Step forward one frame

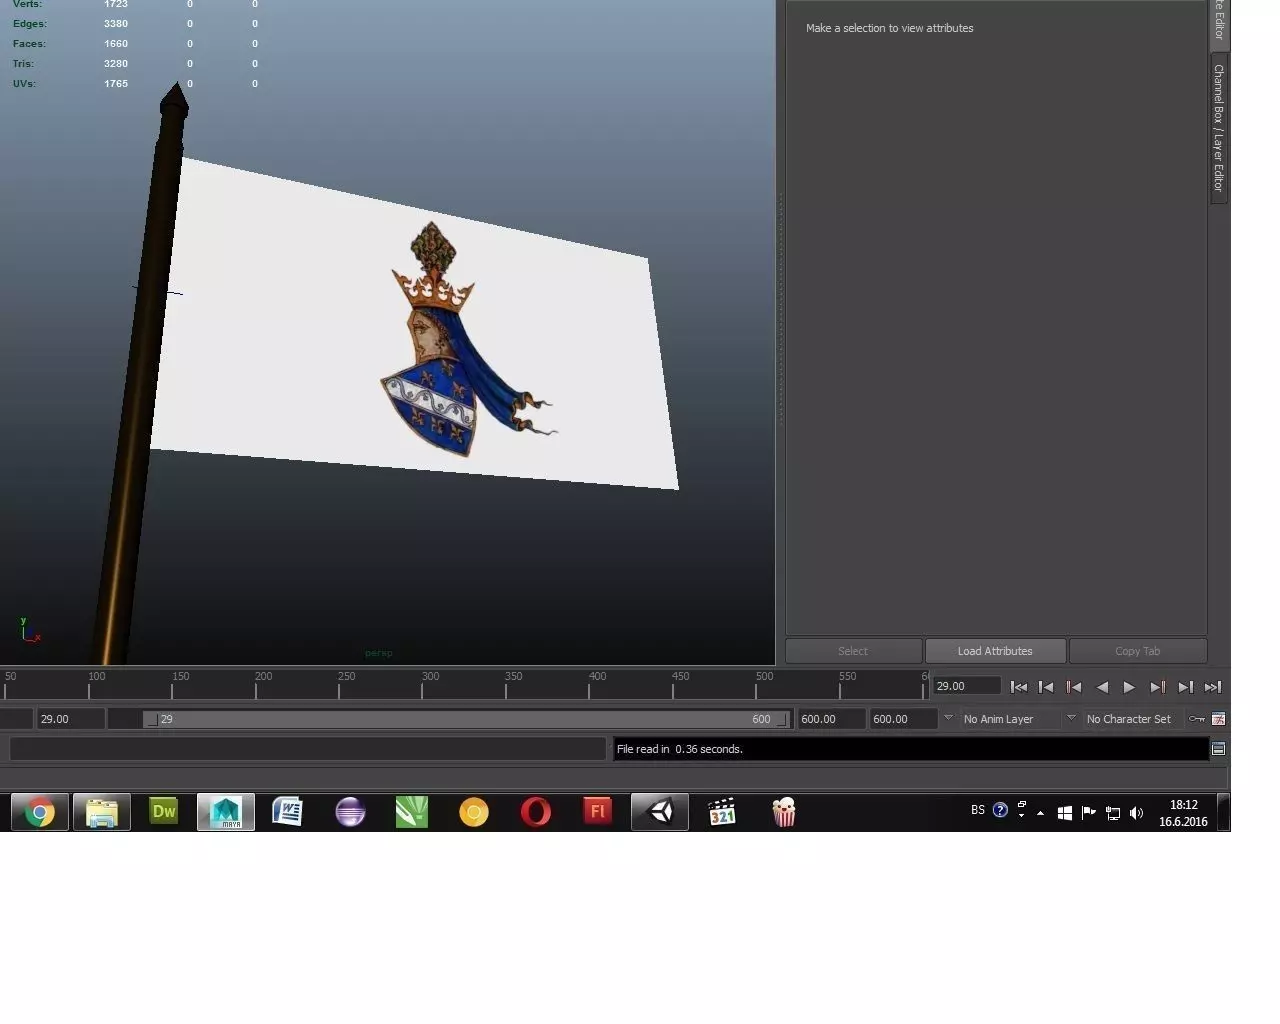[x=1185, y=687]
